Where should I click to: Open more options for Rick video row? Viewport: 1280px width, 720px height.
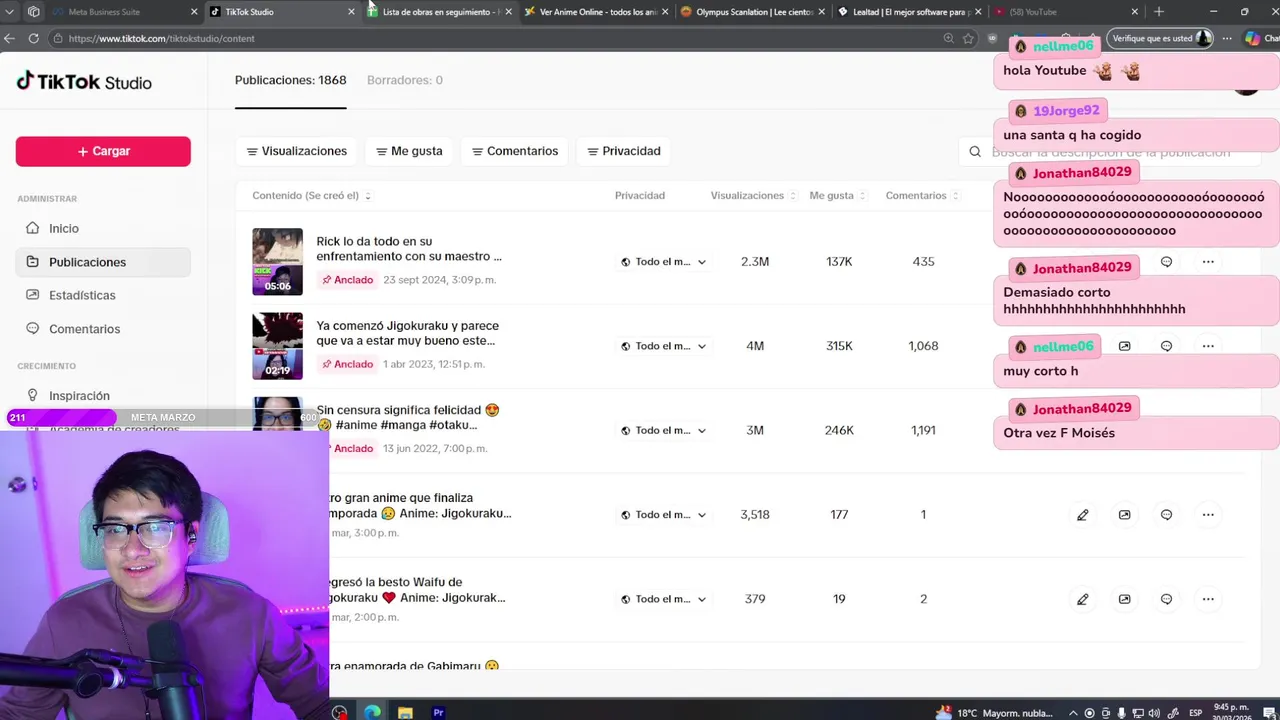pyautogui.click(x=1208, y=262)
